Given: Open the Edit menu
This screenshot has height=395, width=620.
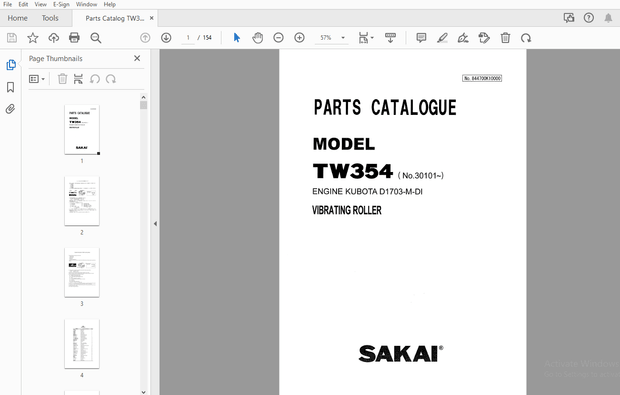Looking at the screenshot, I should click(x=23, y=4).
